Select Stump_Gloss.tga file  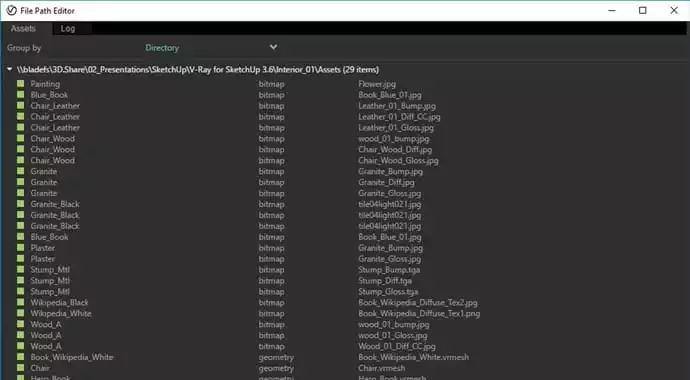point(388,292)
